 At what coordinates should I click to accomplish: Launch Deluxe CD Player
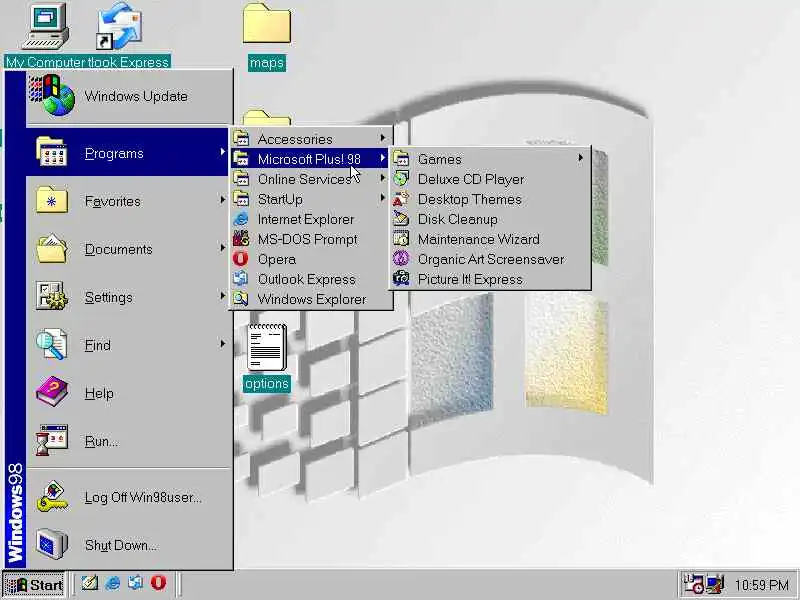click(x=490, y=179)
